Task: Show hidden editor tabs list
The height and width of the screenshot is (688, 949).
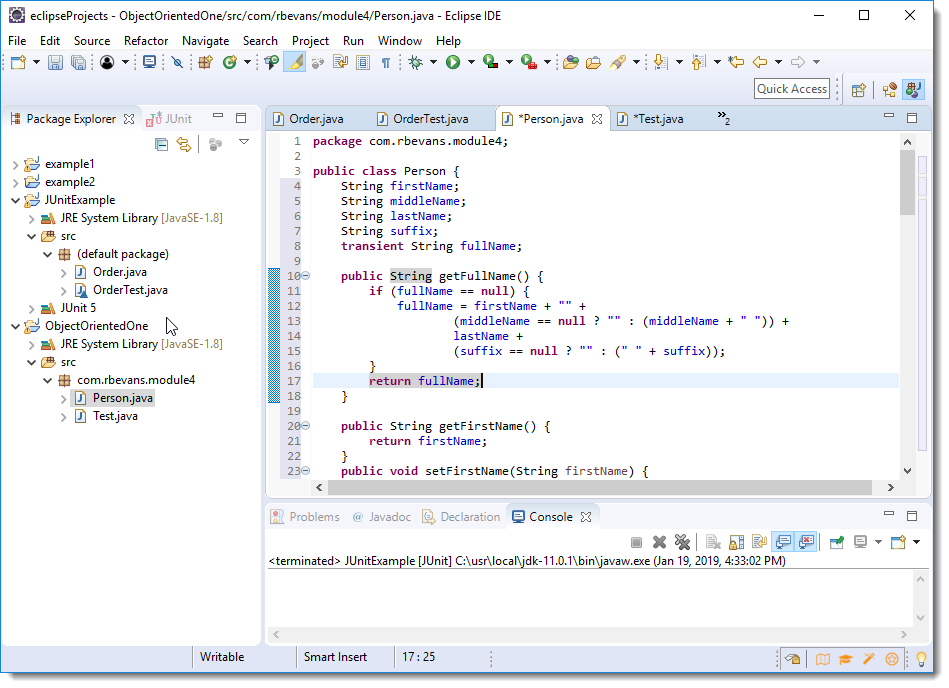Action: [x=723, y=118]
